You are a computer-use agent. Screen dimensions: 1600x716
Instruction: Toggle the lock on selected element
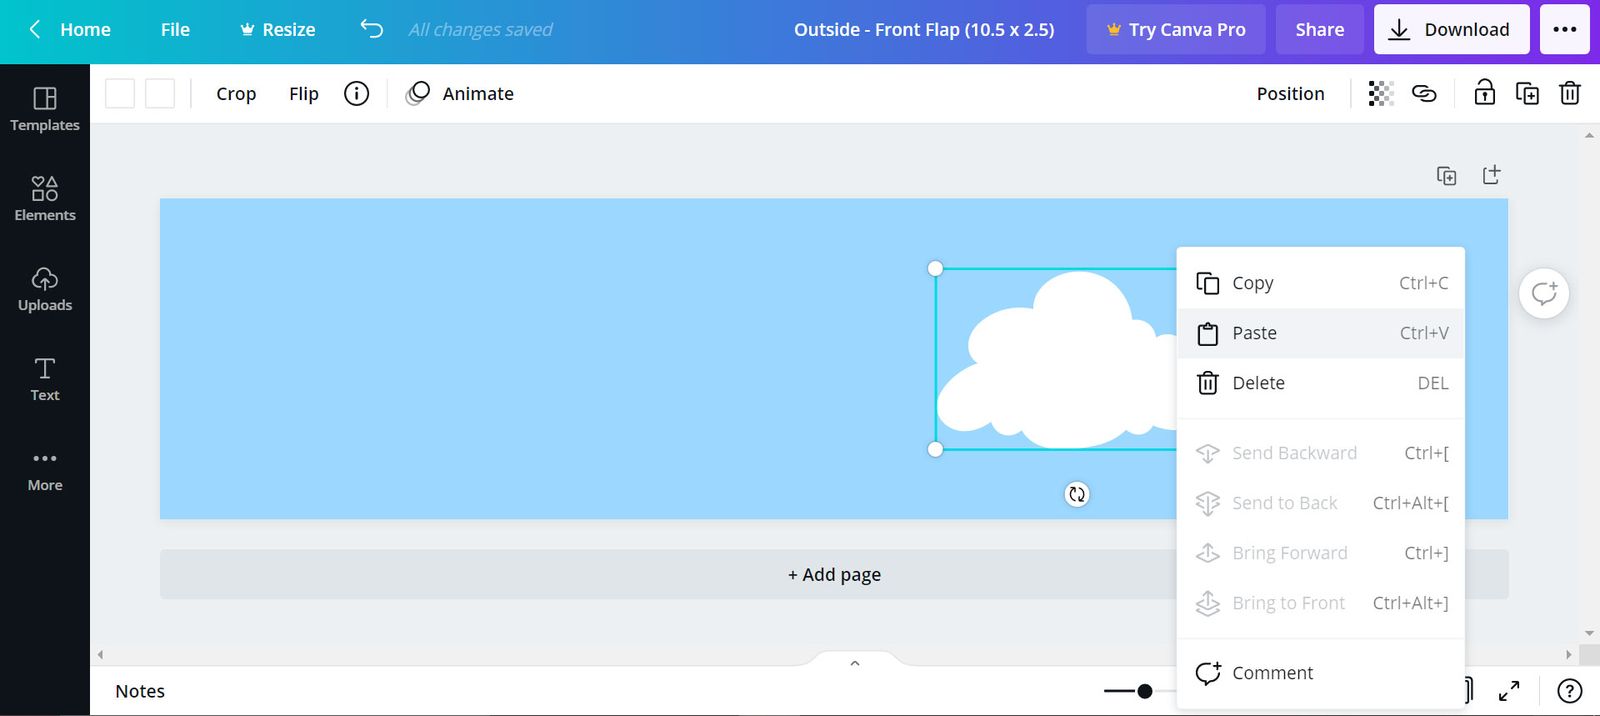[1484, 94]
